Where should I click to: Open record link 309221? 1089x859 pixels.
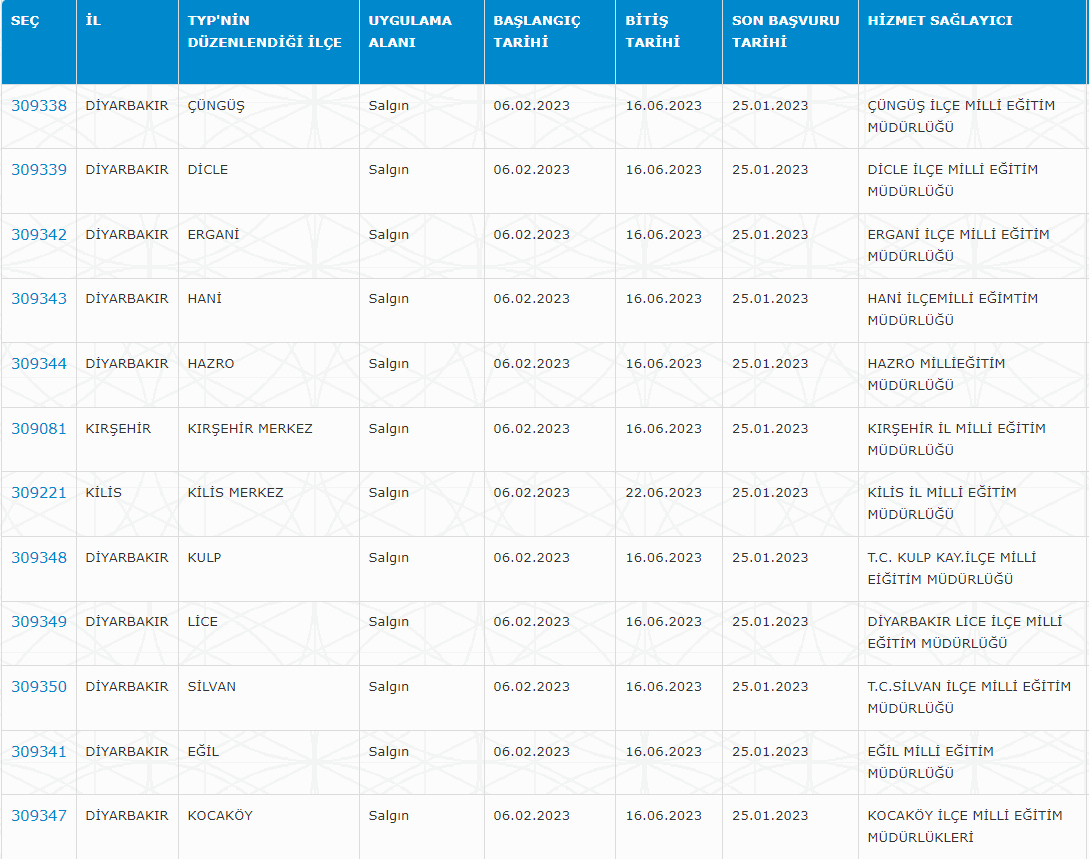(39, 492)
